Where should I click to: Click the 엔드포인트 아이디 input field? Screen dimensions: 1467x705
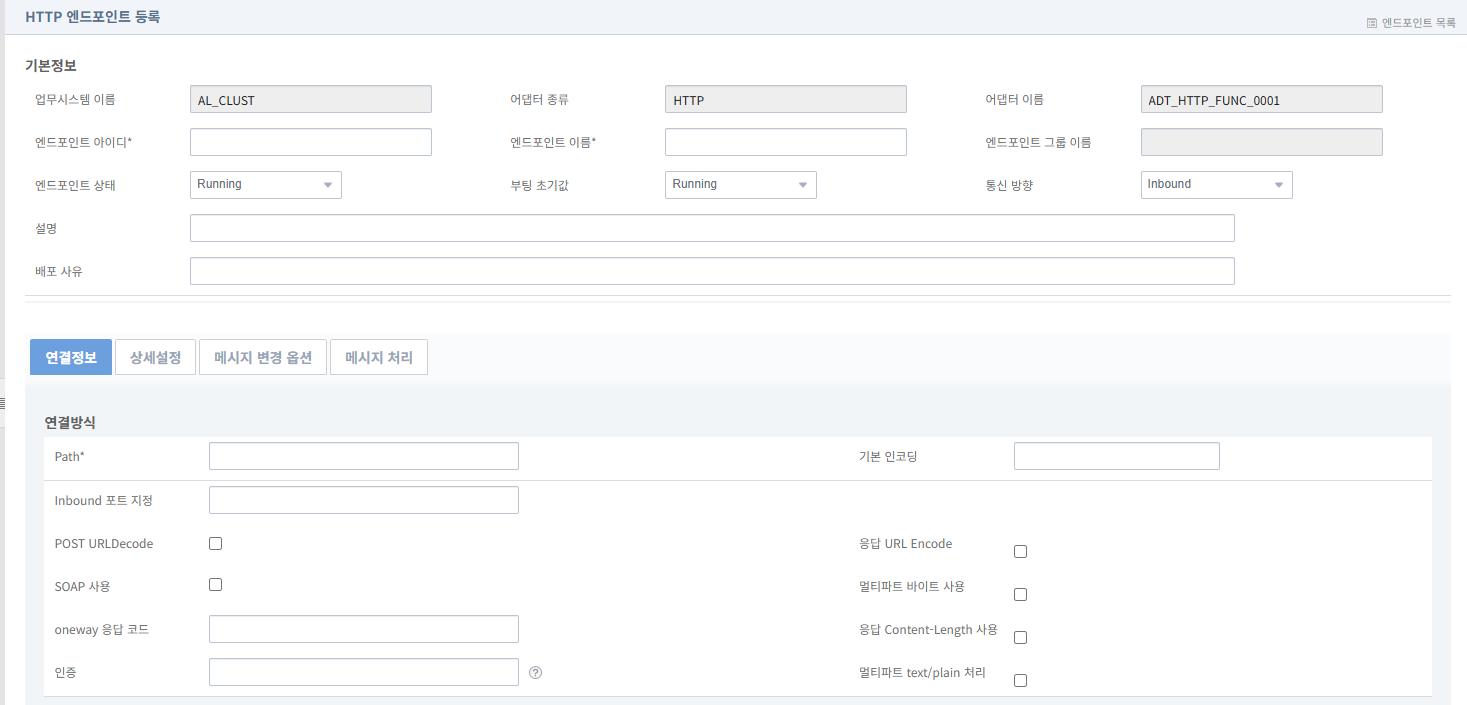point(311,142)
